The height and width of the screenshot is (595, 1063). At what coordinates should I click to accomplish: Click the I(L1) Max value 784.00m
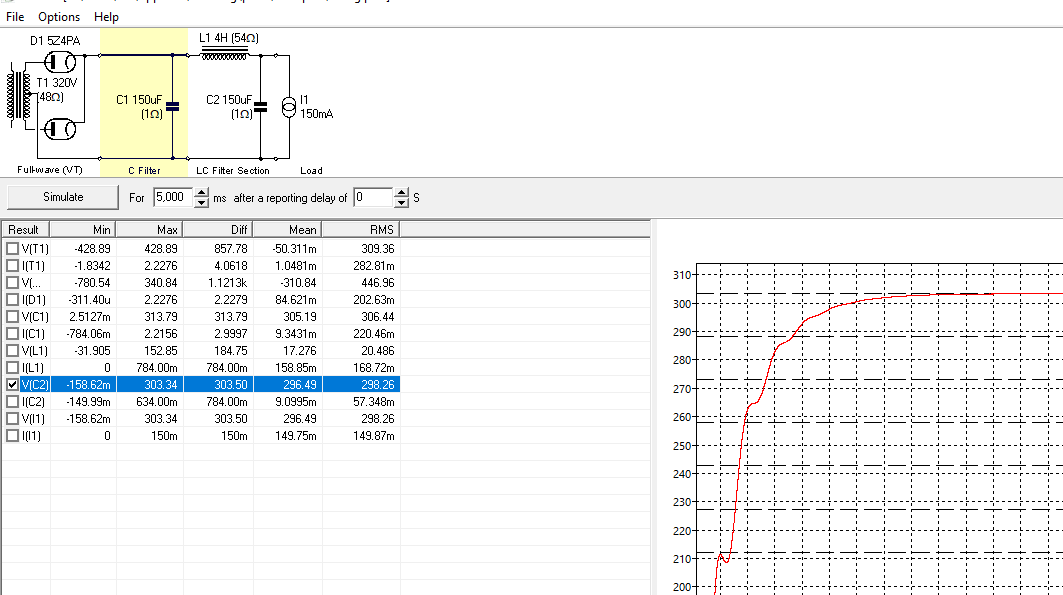tap(156, 367)
